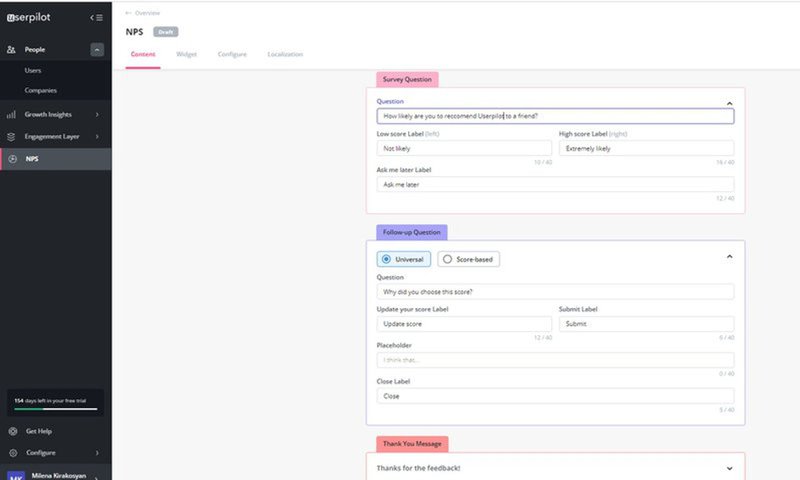Expand Engagement Layer submenu
This screenshot has width=800, height=480.
pyautogui.click(x=97, y=137)
